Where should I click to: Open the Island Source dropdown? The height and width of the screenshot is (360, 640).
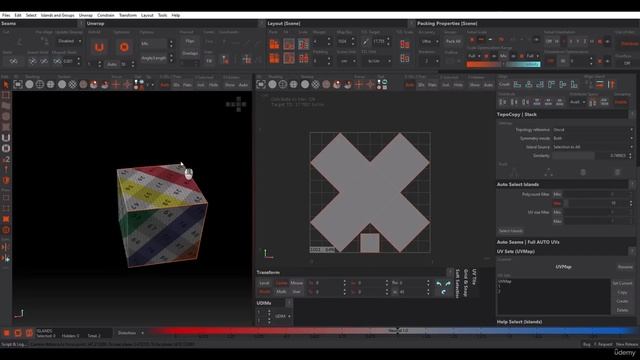pos(592,147)
